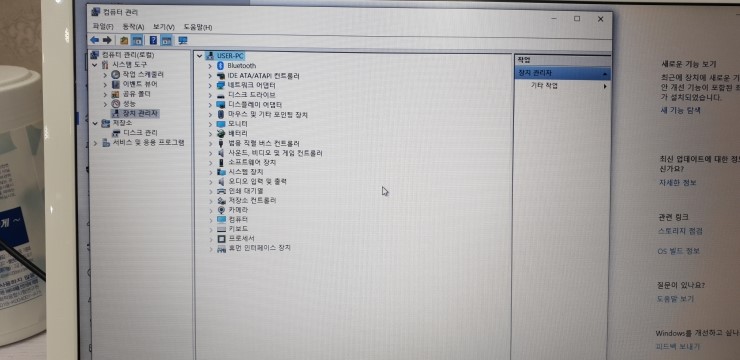Click the 모니터 icon in the device list
The width and height of the screenshot is (740, 360).
click(220, 124)
